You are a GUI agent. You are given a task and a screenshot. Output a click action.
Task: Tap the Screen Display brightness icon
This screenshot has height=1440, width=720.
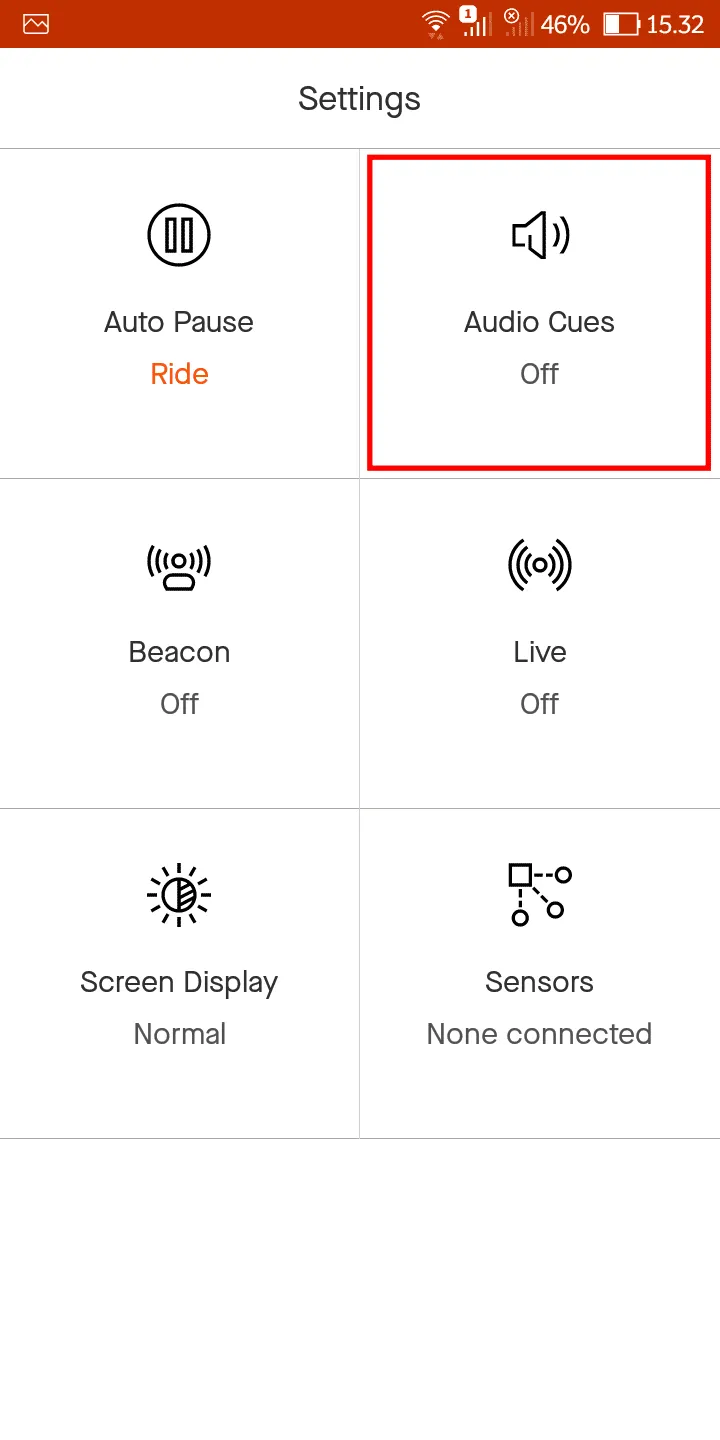coord(179,895)
